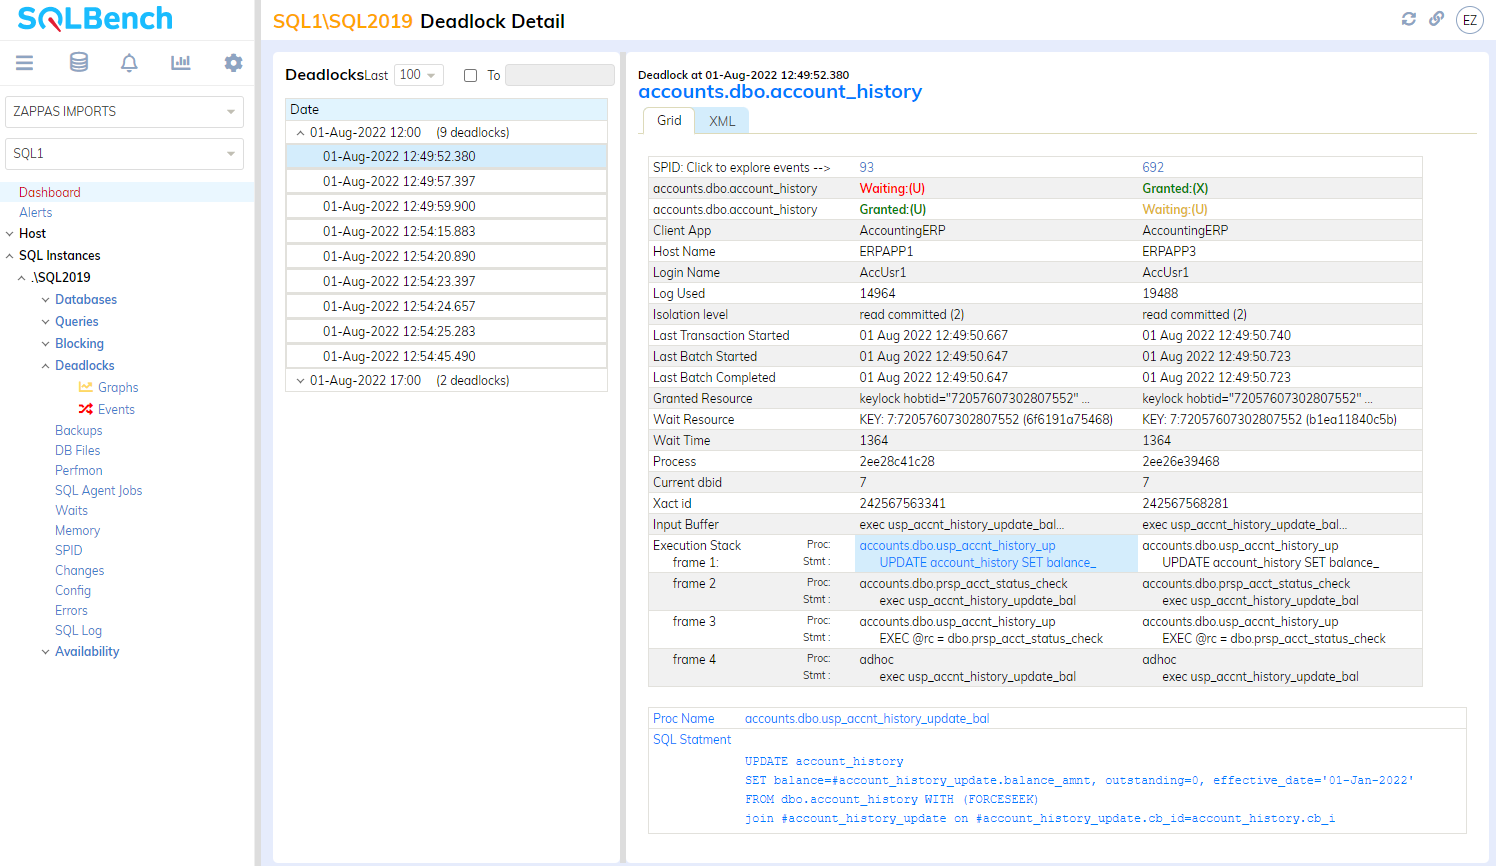Open the ZAPPAS IMPORTS dropdown
Screen dimensions: 1496x866
pos(125,112)
